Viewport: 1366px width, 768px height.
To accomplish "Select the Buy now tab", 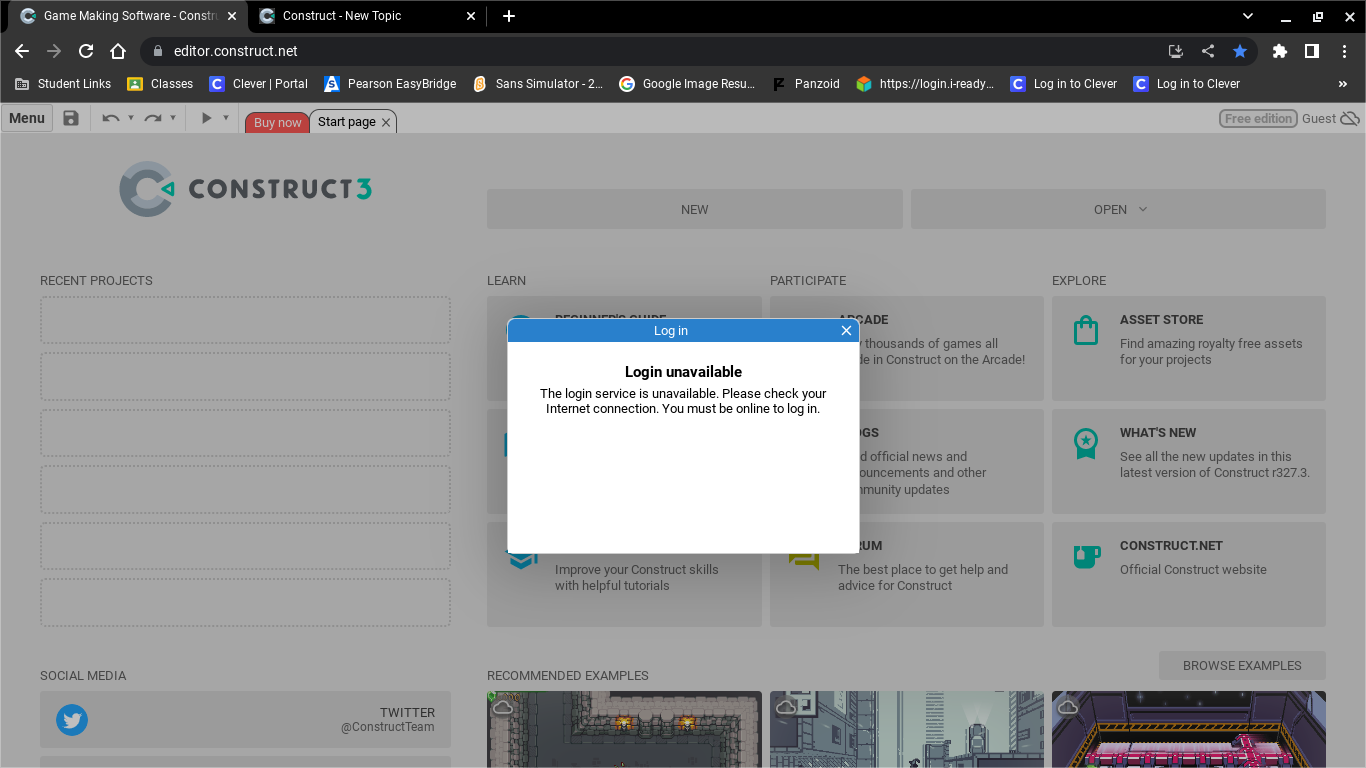I will coord(277,122).
